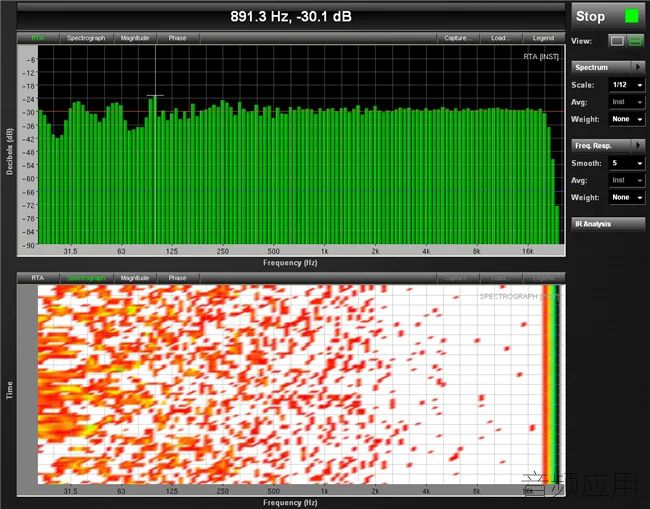
Task: Select Phase tab in bottom pane
Action: pyautogui.click(x=177, y=278)
